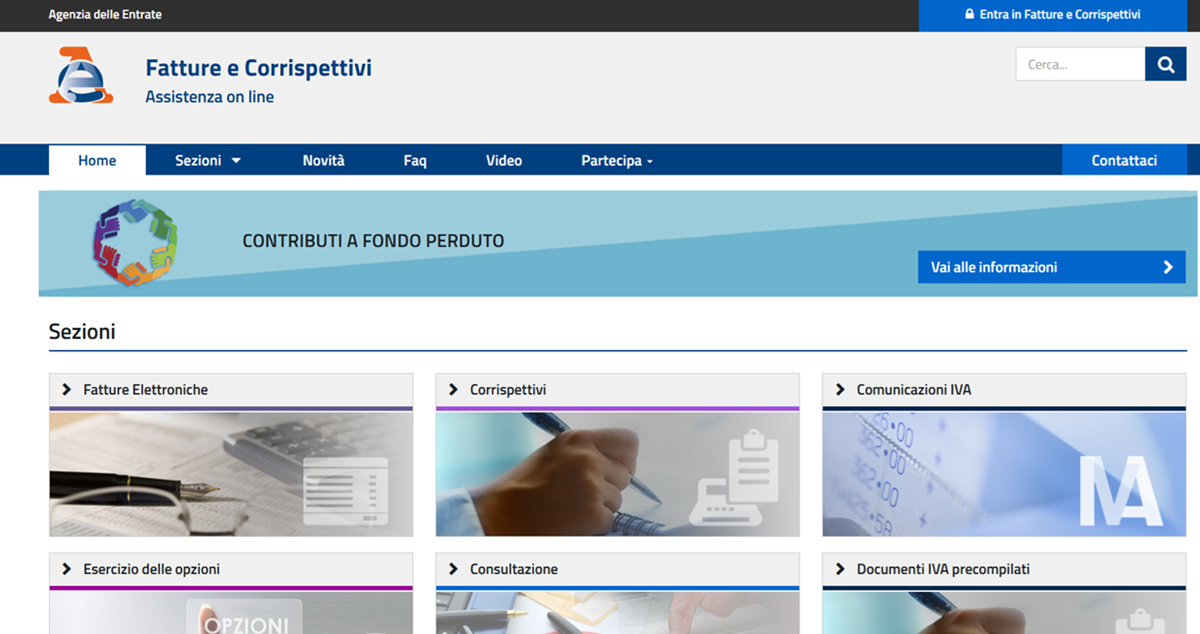Image resolution: width=1200 pixels, height=634 pixels.
Task: Click the Agenzia delle Entrate logo
Action: tap(74, 76)
